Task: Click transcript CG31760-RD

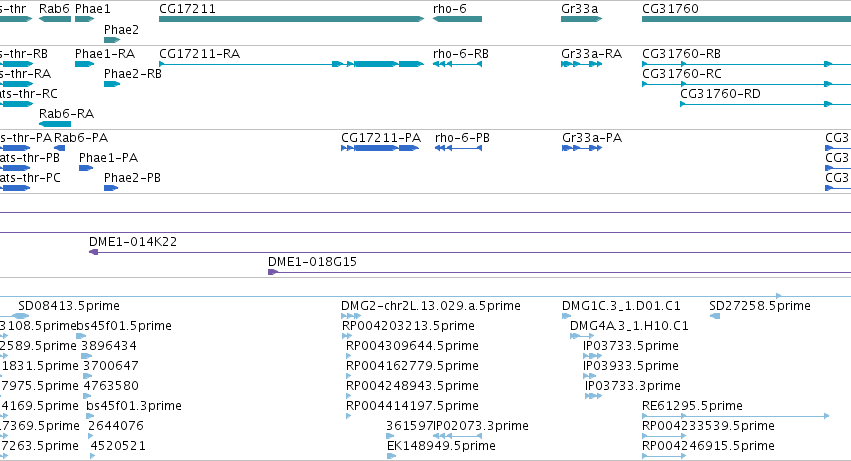Action: click(x=765, y=104)
